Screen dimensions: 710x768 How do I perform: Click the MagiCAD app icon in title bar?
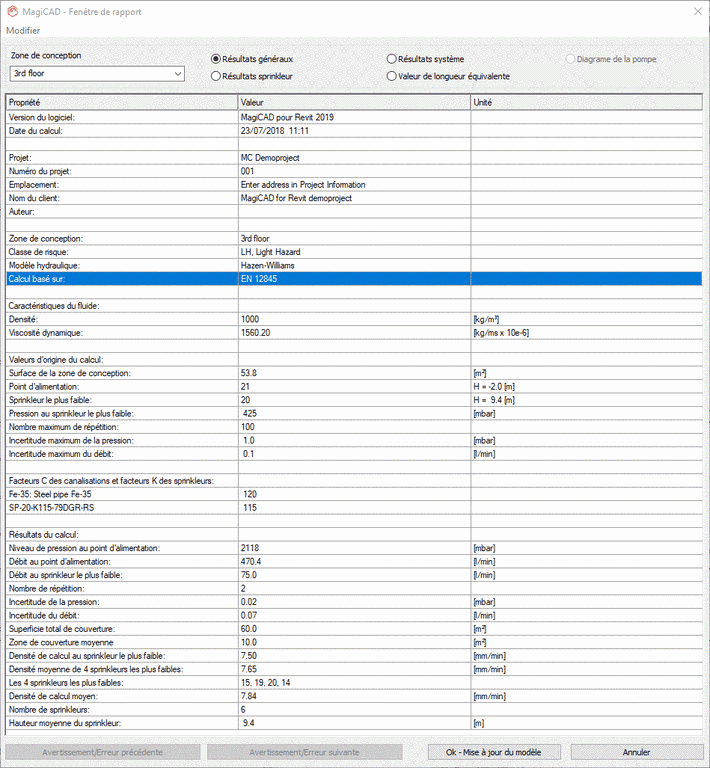(12, 11)
